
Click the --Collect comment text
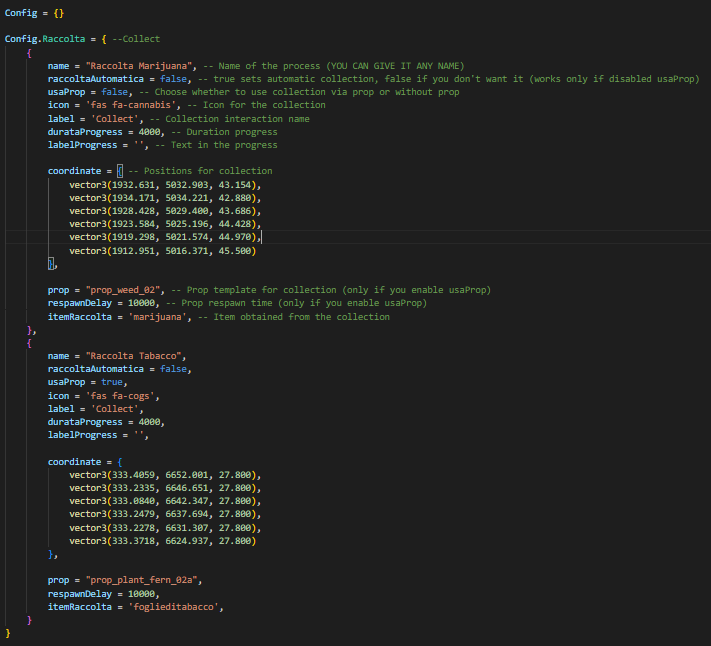136,39
